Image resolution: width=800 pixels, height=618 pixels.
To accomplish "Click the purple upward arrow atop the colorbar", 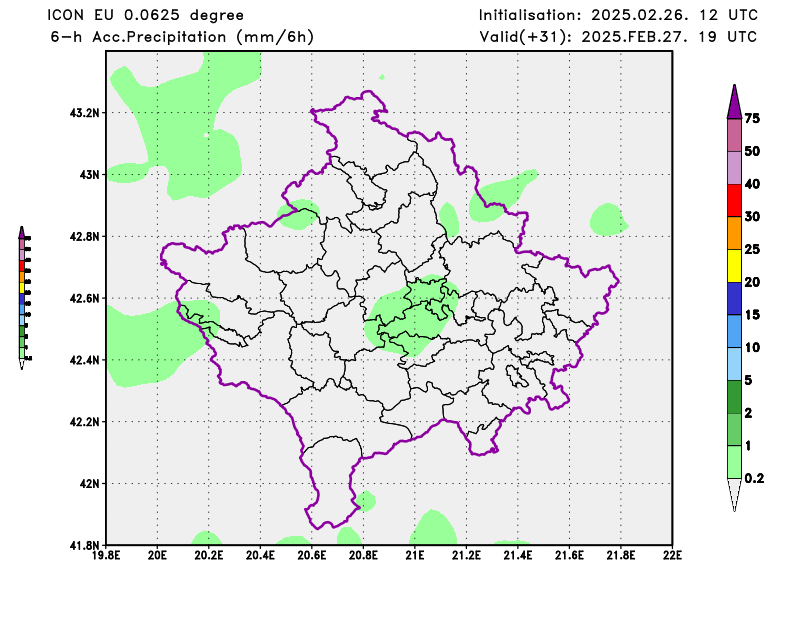I will 734,102.
